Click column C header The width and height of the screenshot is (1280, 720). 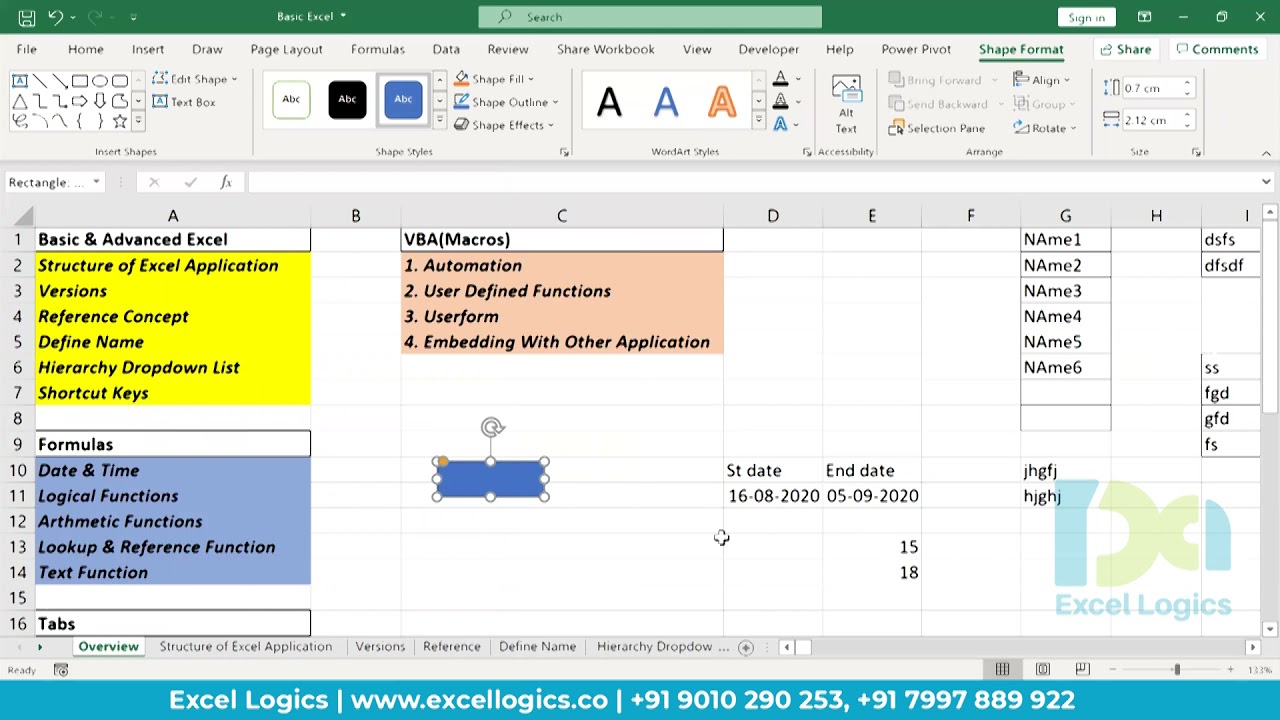pos(562,216)
